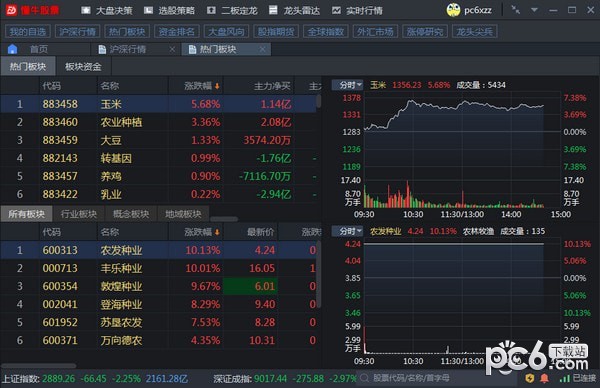Click the 我的自选 toolbar button
This screenshot has width=600, height=388.
click(28, 31)
